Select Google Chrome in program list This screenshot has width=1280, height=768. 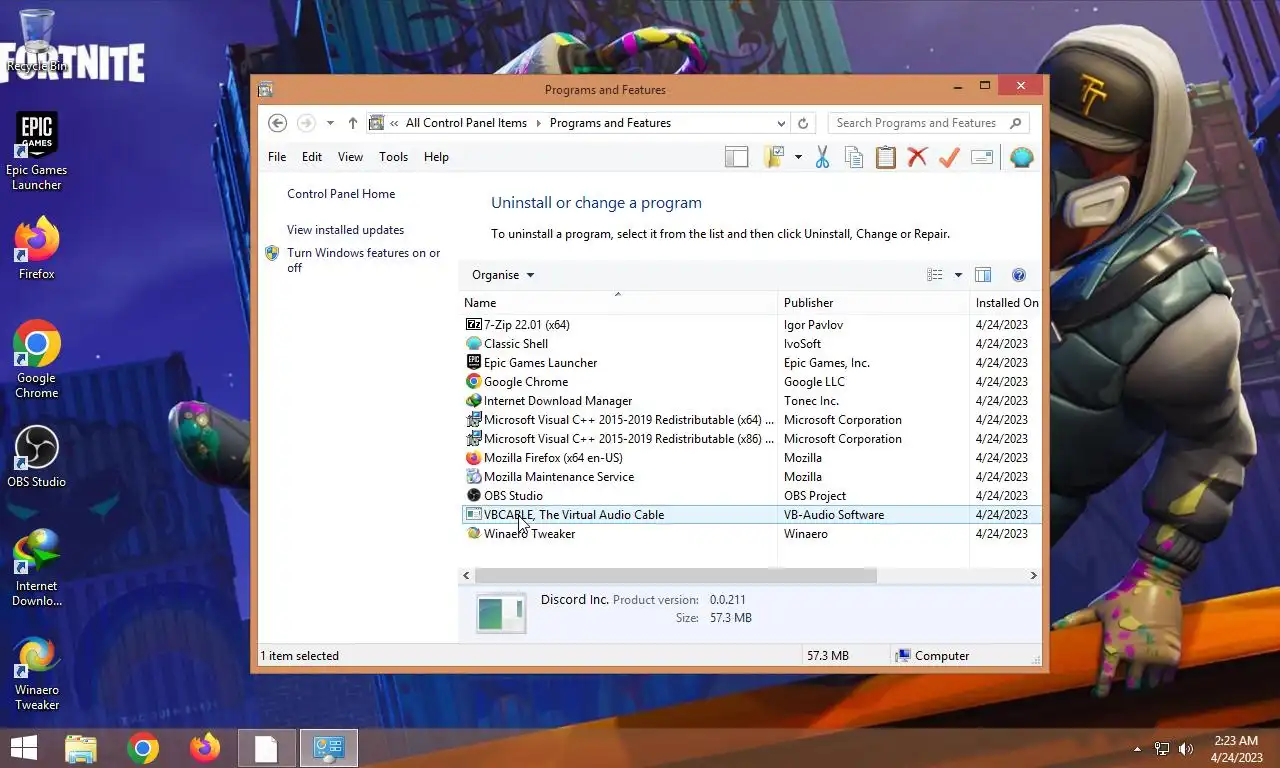[751, 382]
